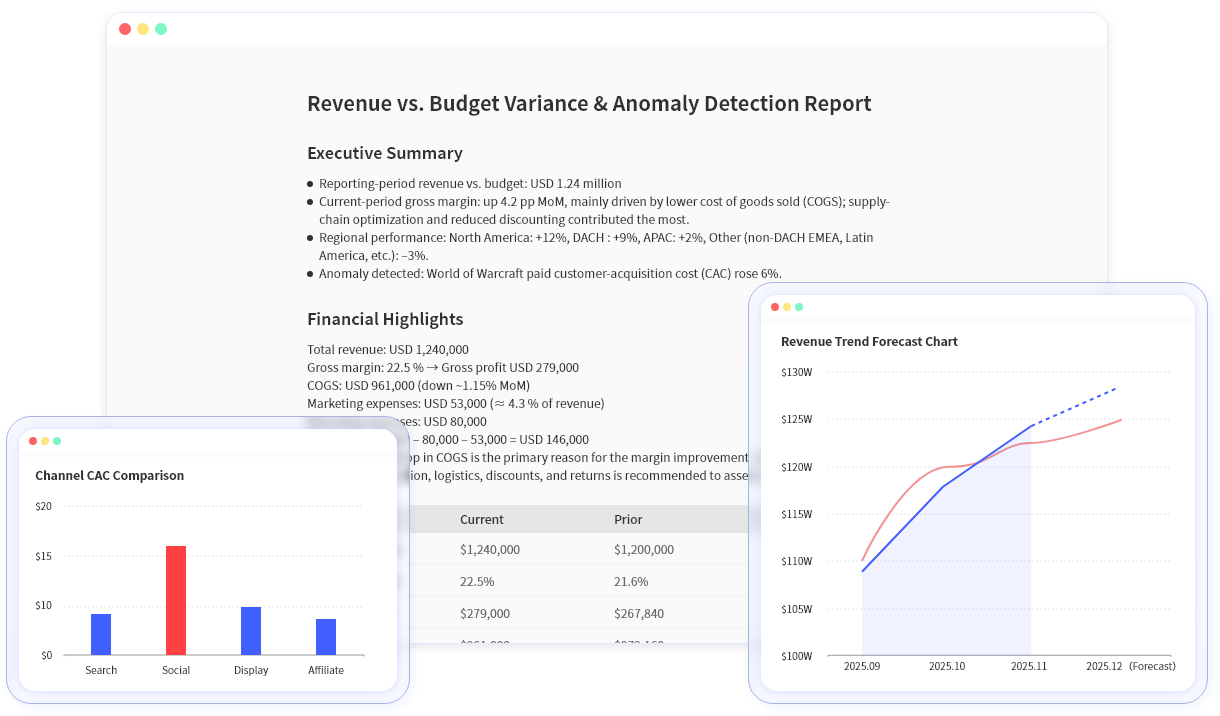Select the Executive Summary heading

(x=385, y=153)
